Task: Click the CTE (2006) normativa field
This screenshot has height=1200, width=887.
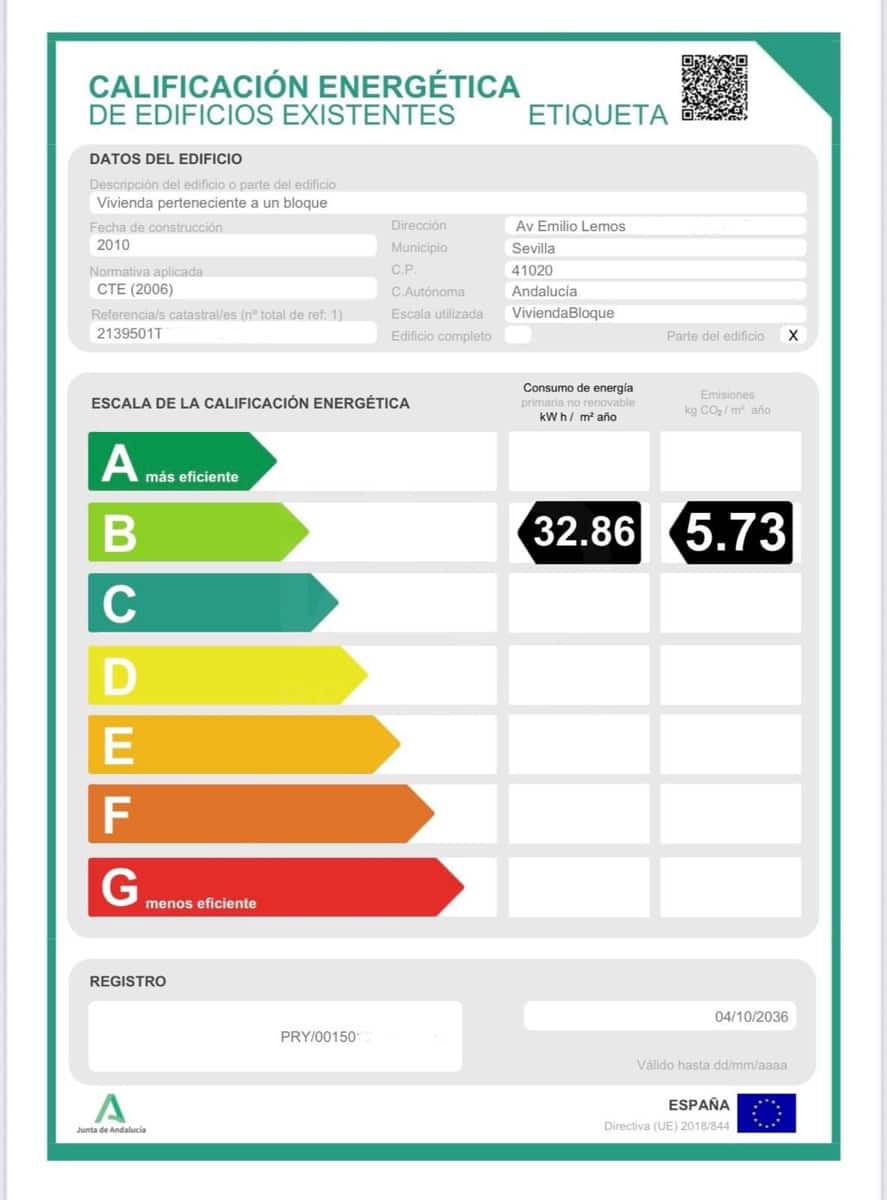Action: pos(233,290)
